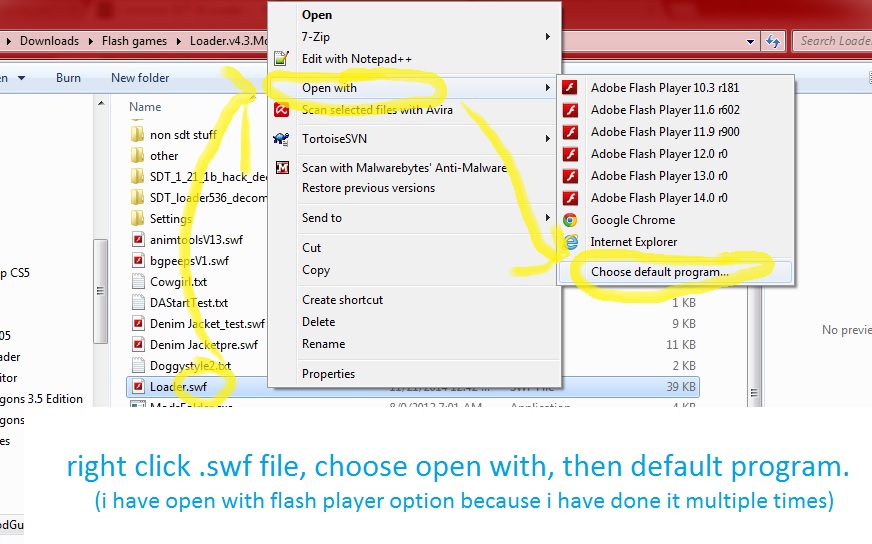872x544 pixels.
Task: Click the refresh icon beside address bar
Action: [x=772, y=41]
